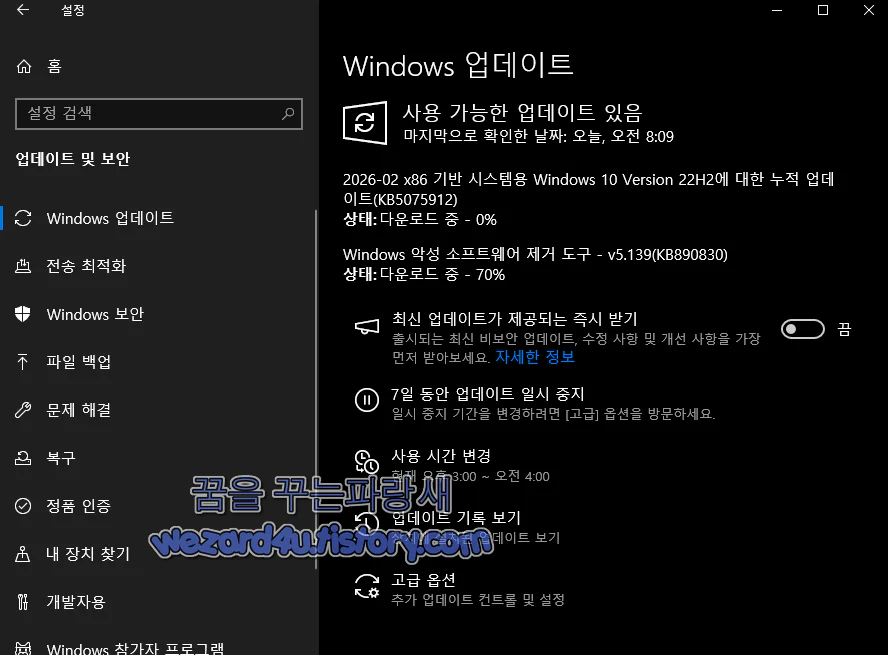Screen dimensions: 888x655
Task: Select 전송 최적화 in the sidebar
Action: (x=90, y=266)
